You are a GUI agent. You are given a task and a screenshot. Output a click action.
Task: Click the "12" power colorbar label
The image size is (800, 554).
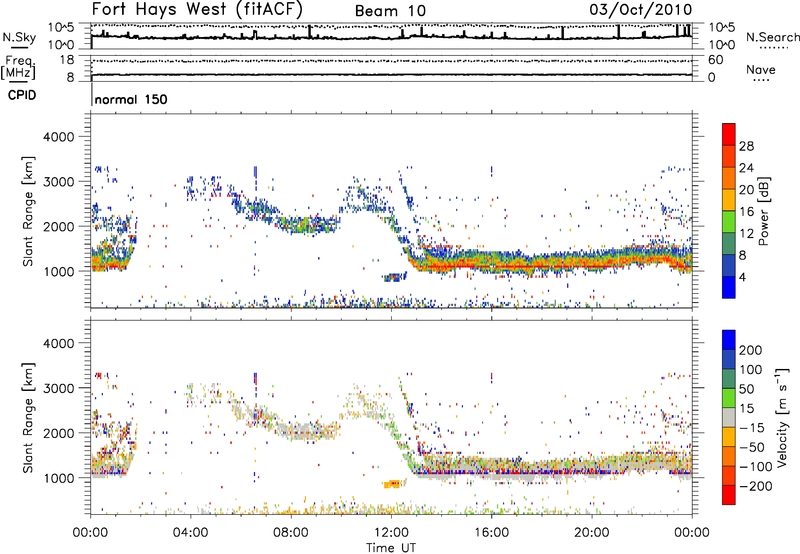(746, 234)
